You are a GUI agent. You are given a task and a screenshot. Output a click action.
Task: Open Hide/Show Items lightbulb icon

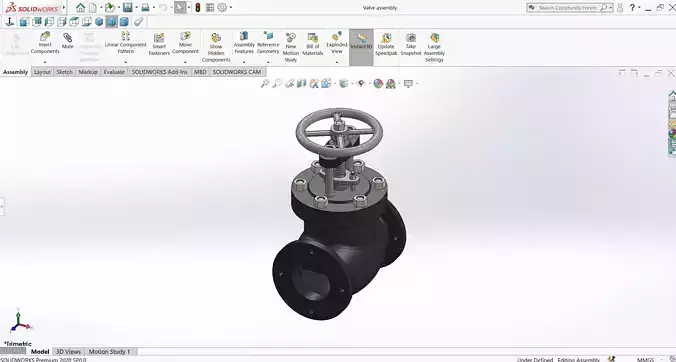(x=361, y=83)
